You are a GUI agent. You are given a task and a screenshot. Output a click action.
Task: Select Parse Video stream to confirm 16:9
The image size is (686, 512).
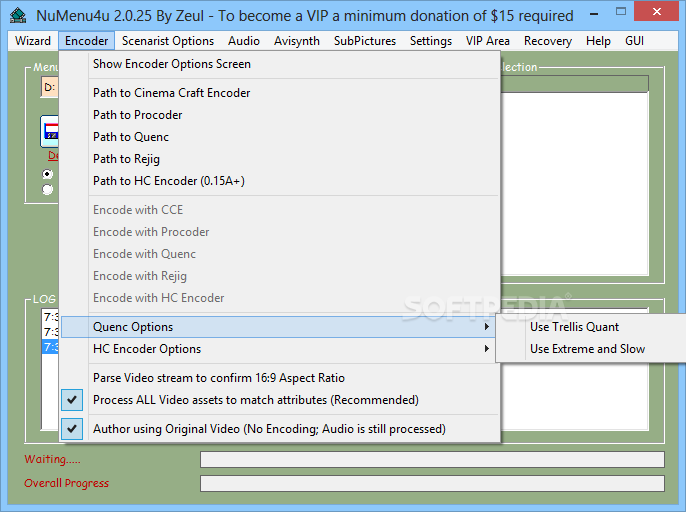click(x=280, y=378)
